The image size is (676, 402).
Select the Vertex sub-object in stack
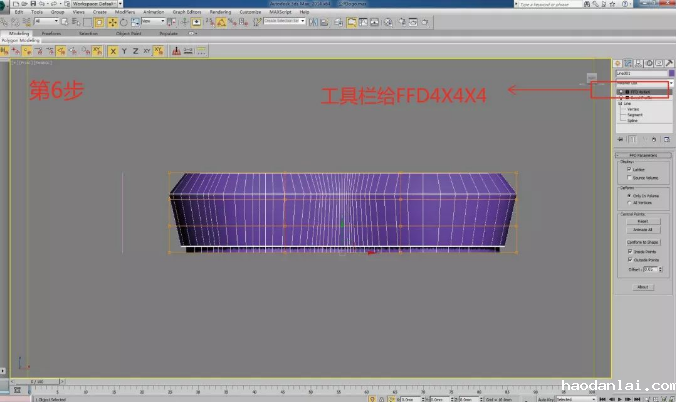(633, 110)
